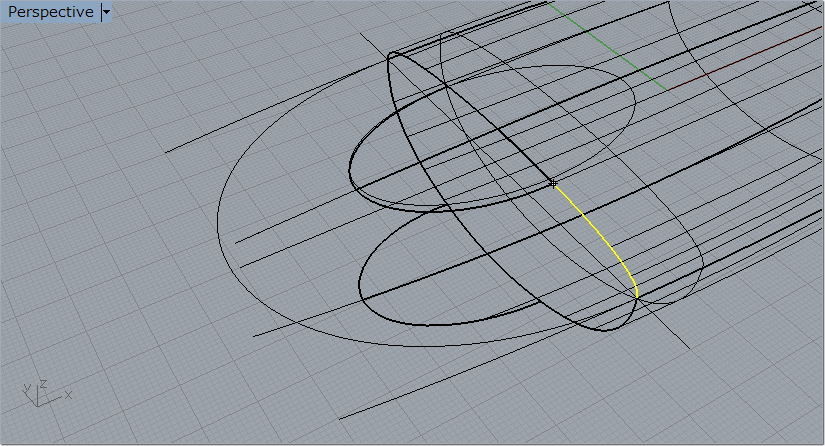Viewport: 825px width, 446px height.
Task: Select the highlighted yellow curve segment
Action: [x=603, y=237]
